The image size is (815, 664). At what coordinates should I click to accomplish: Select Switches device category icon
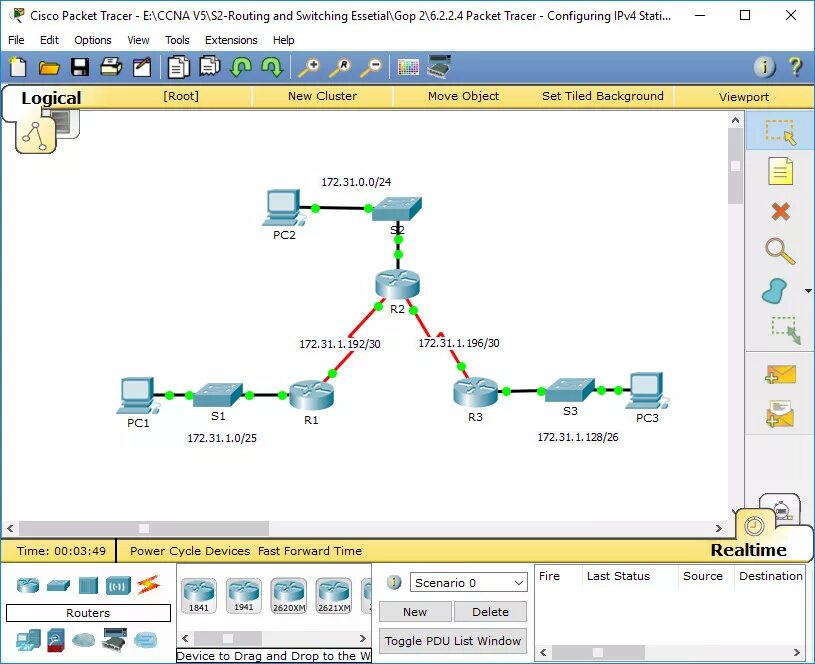(x=58, y=586)
